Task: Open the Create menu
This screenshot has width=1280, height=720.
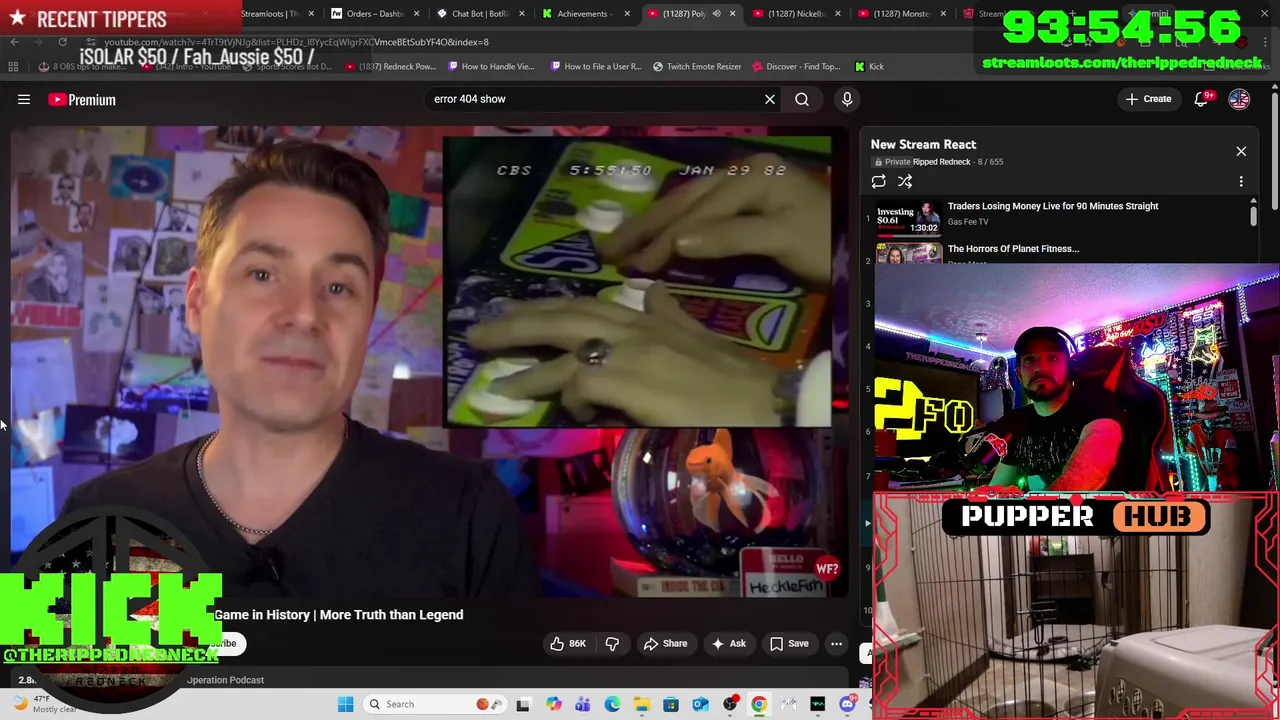Action: [1148, 99]
